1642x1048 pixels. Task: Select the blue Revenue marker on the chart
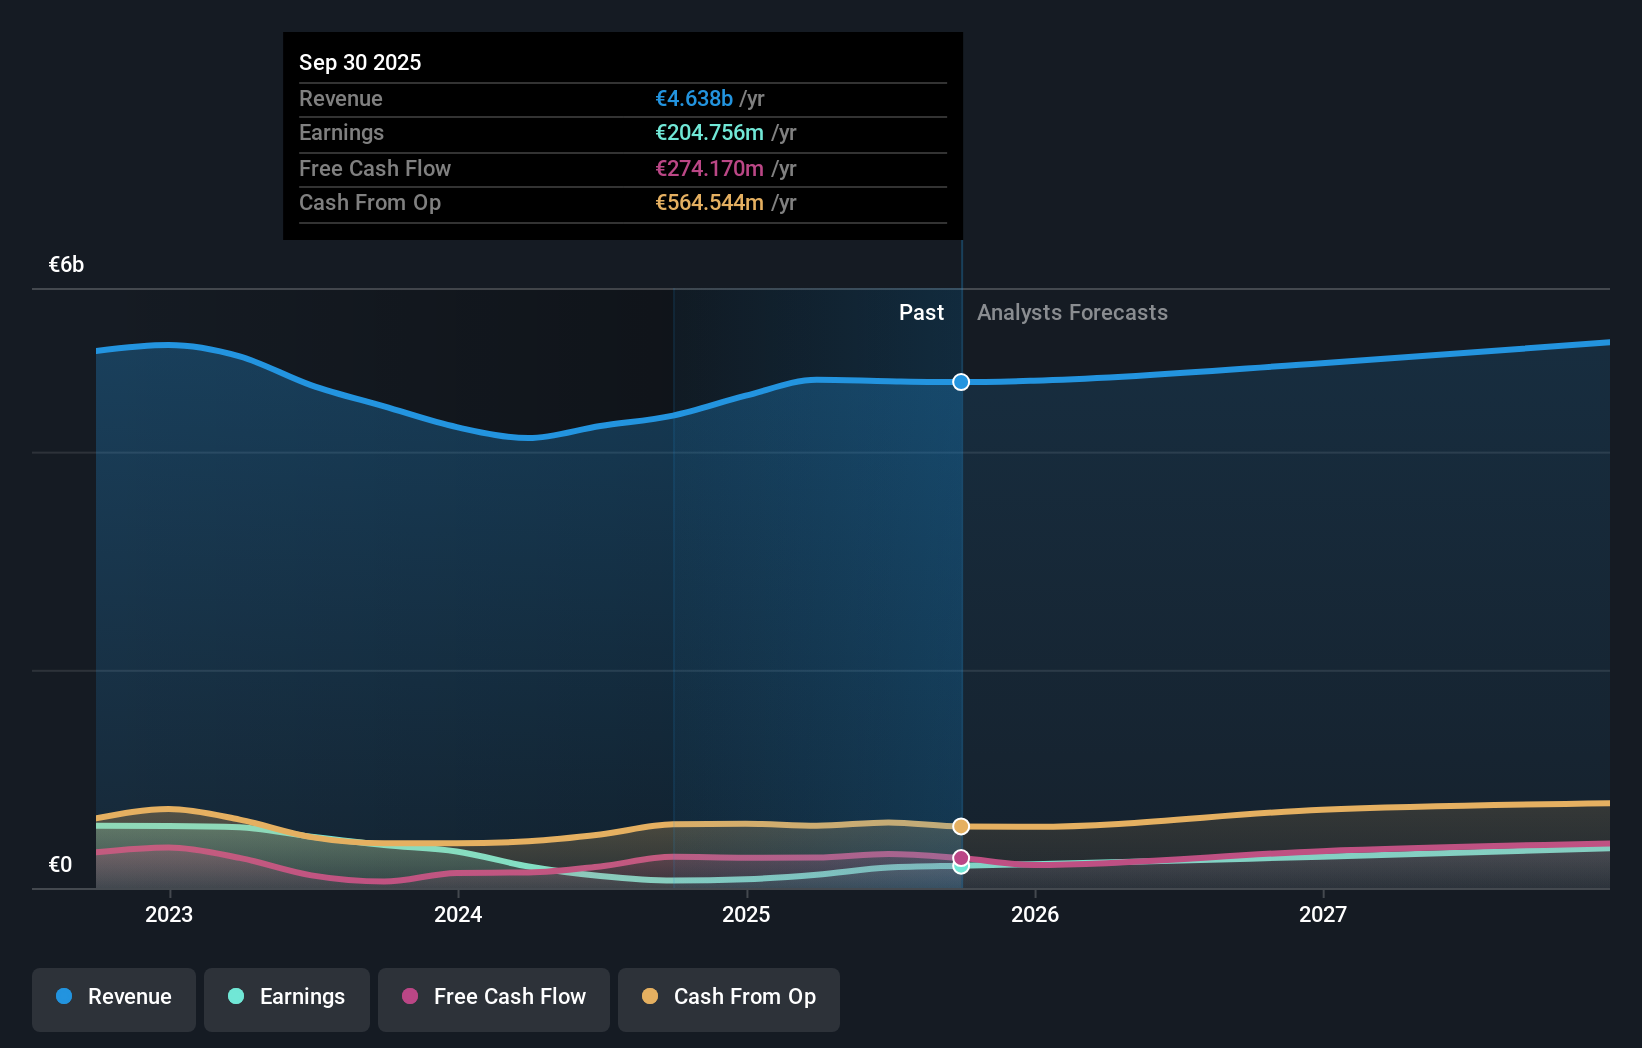960,381
